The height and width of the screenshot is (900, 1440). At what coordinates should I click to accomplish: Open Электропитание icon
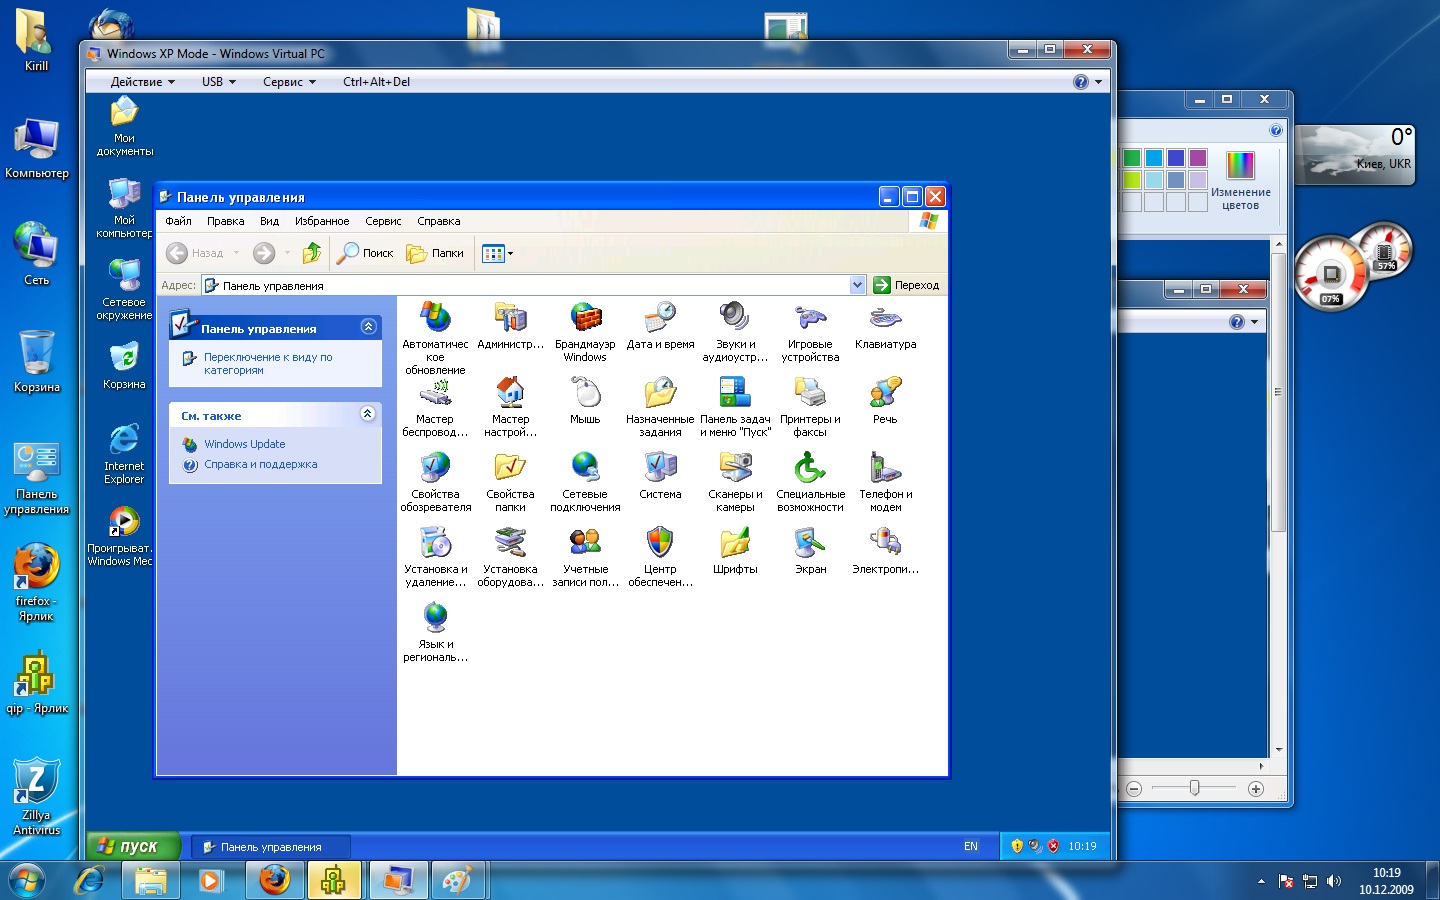[885, 551]
